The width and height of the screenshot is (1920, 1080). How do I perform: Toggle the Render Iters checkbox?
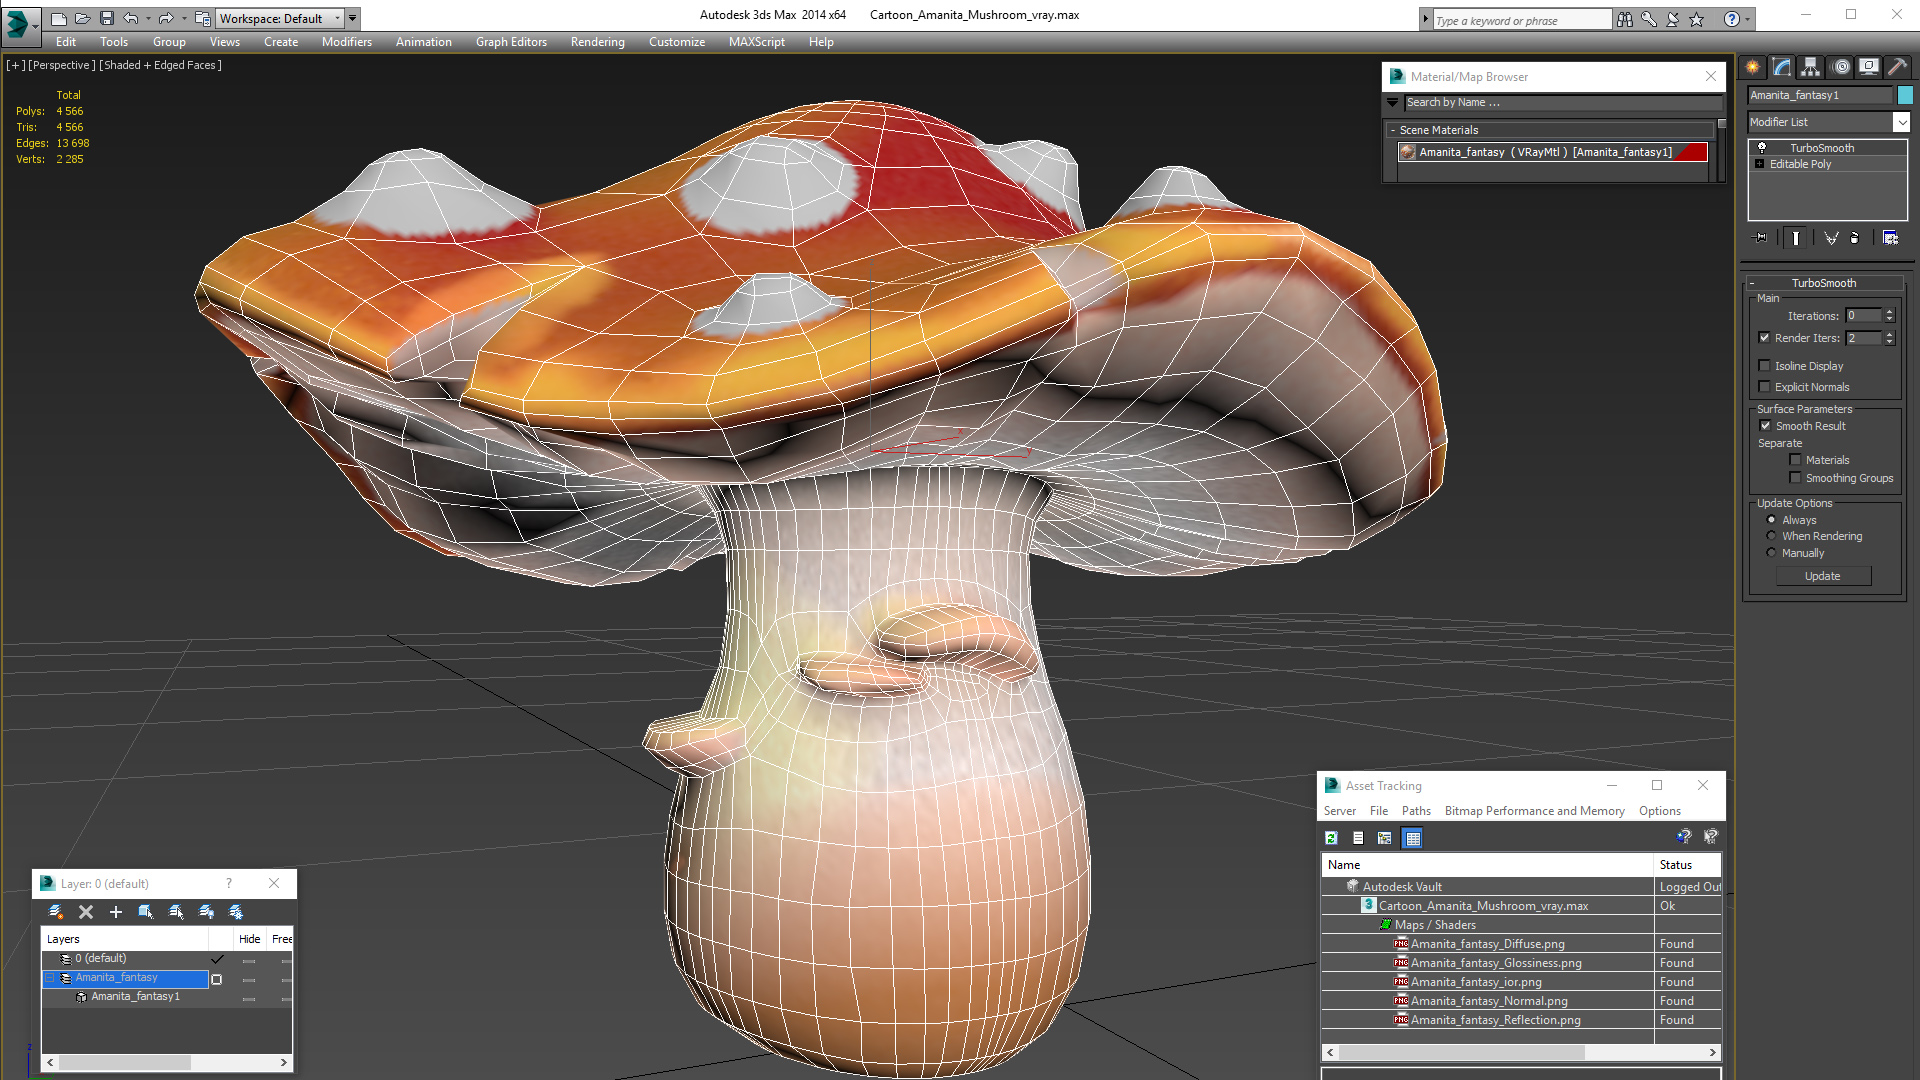pyautogui.click(x=1765, y=338)
